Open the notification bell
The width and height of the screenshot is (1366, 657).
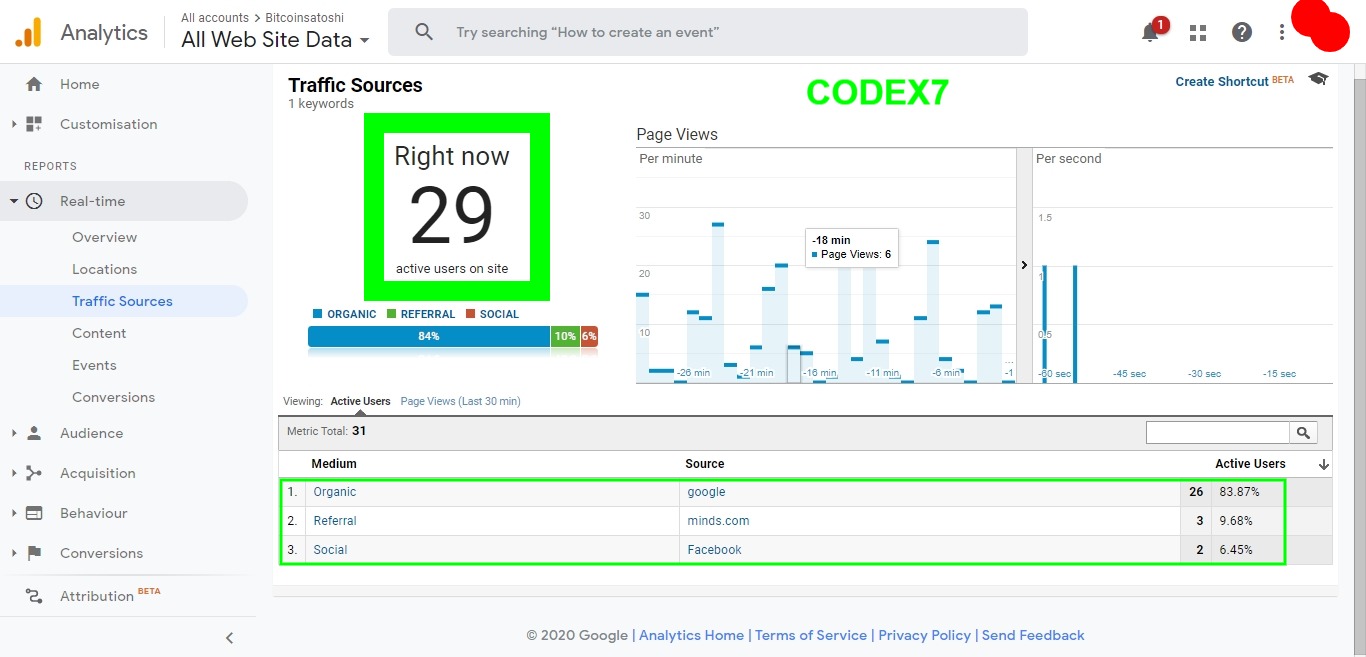[x=1150, y=32]
